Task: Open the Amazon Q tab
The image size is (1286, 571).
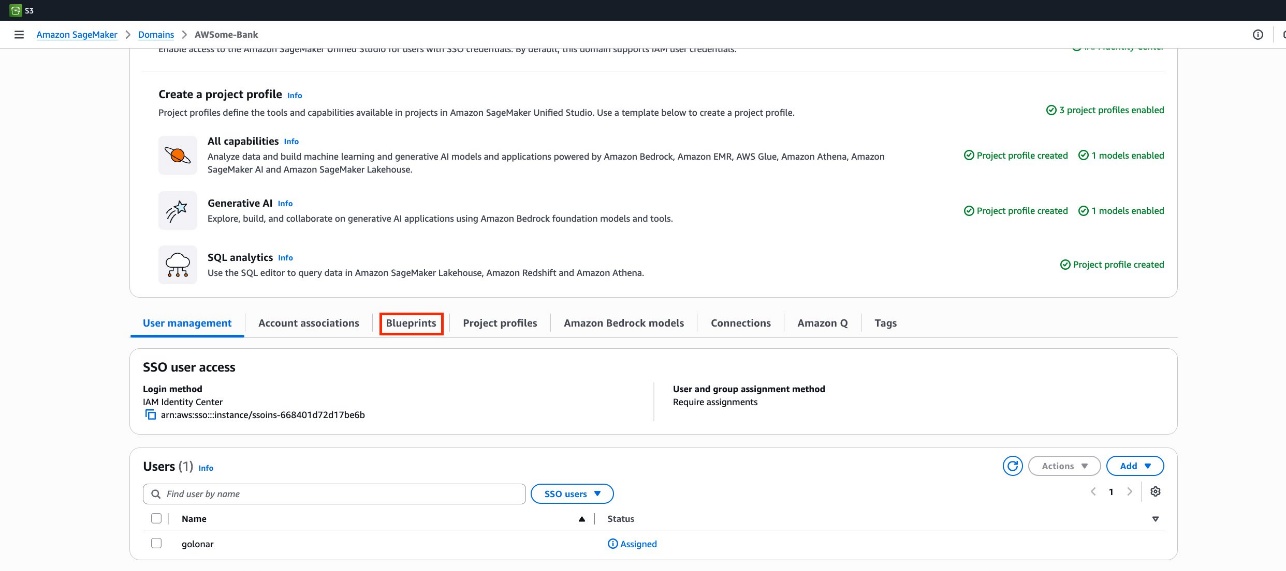Action: (823, 323)
